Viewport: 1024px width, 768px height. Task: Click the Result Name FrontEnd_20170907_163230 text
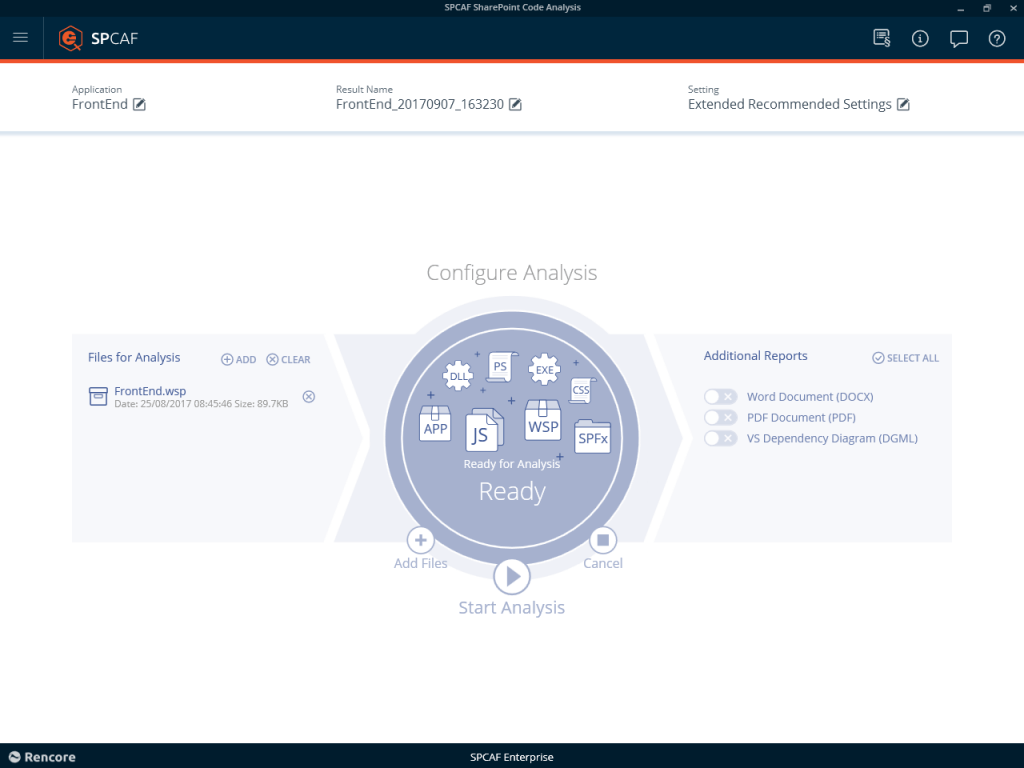[420, 104]
